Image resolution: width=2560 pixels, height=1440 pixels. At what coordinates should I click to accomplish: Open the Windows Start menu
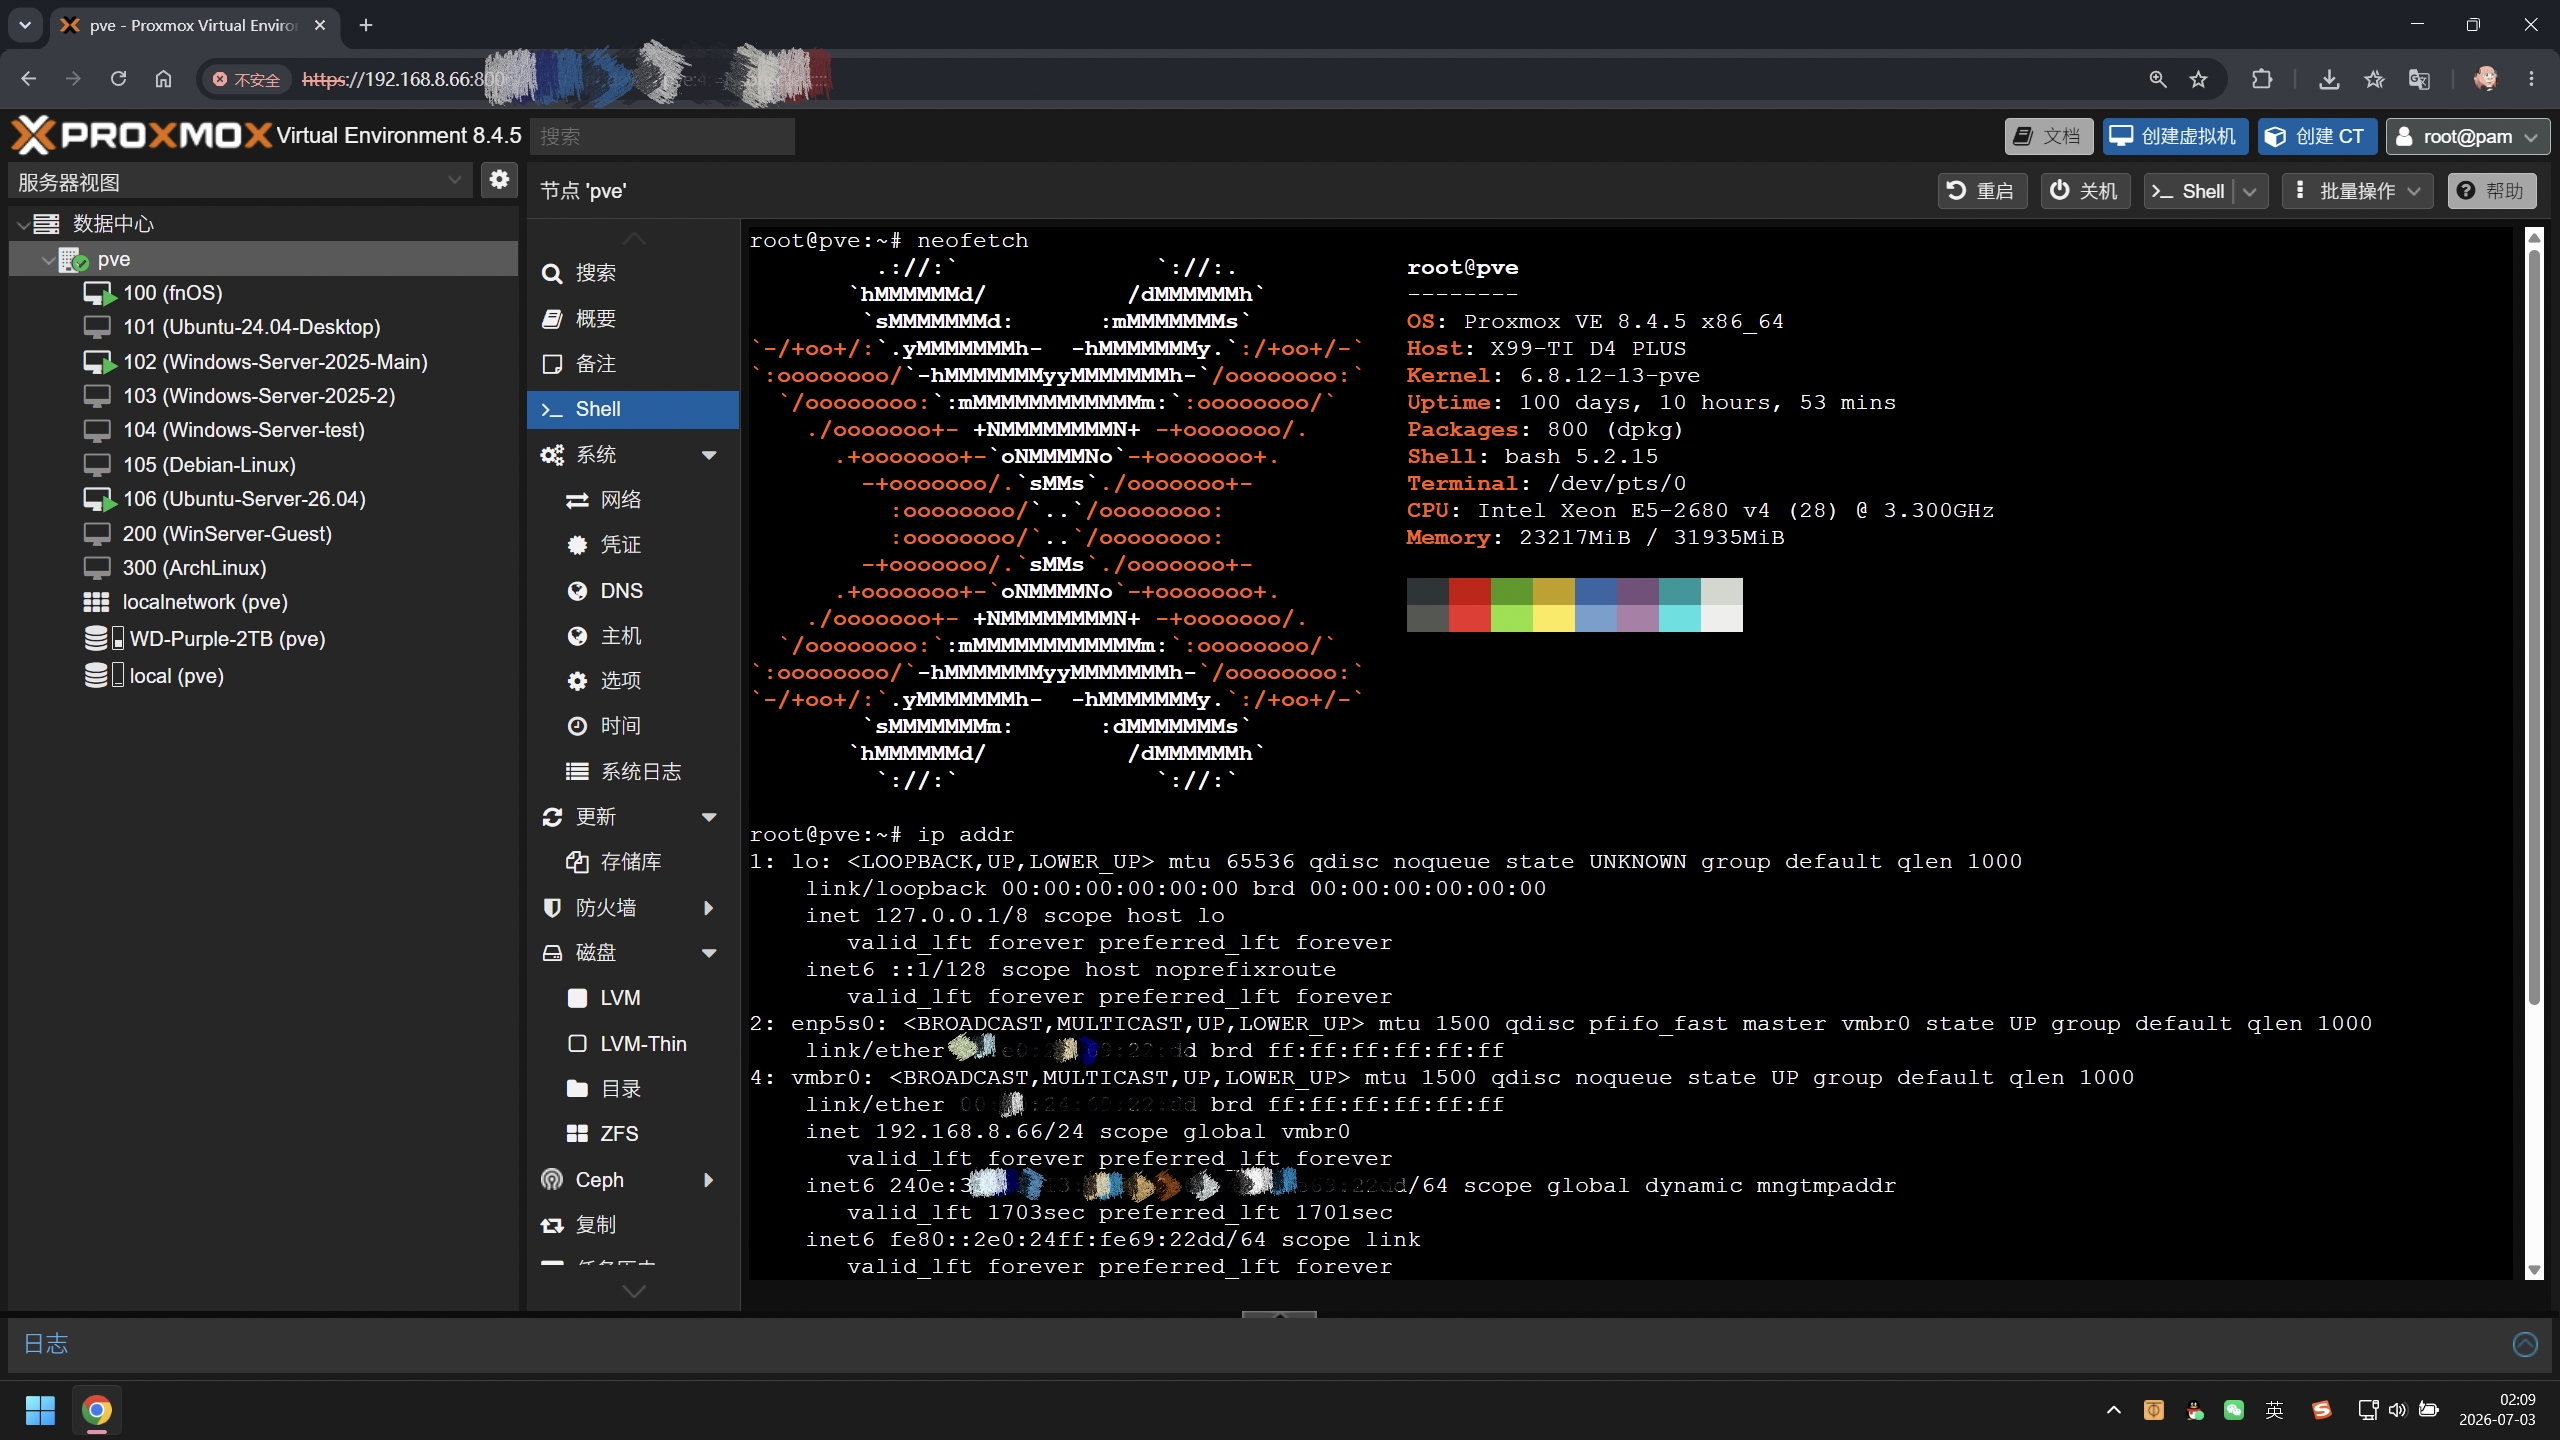(x=40, y=1411)
